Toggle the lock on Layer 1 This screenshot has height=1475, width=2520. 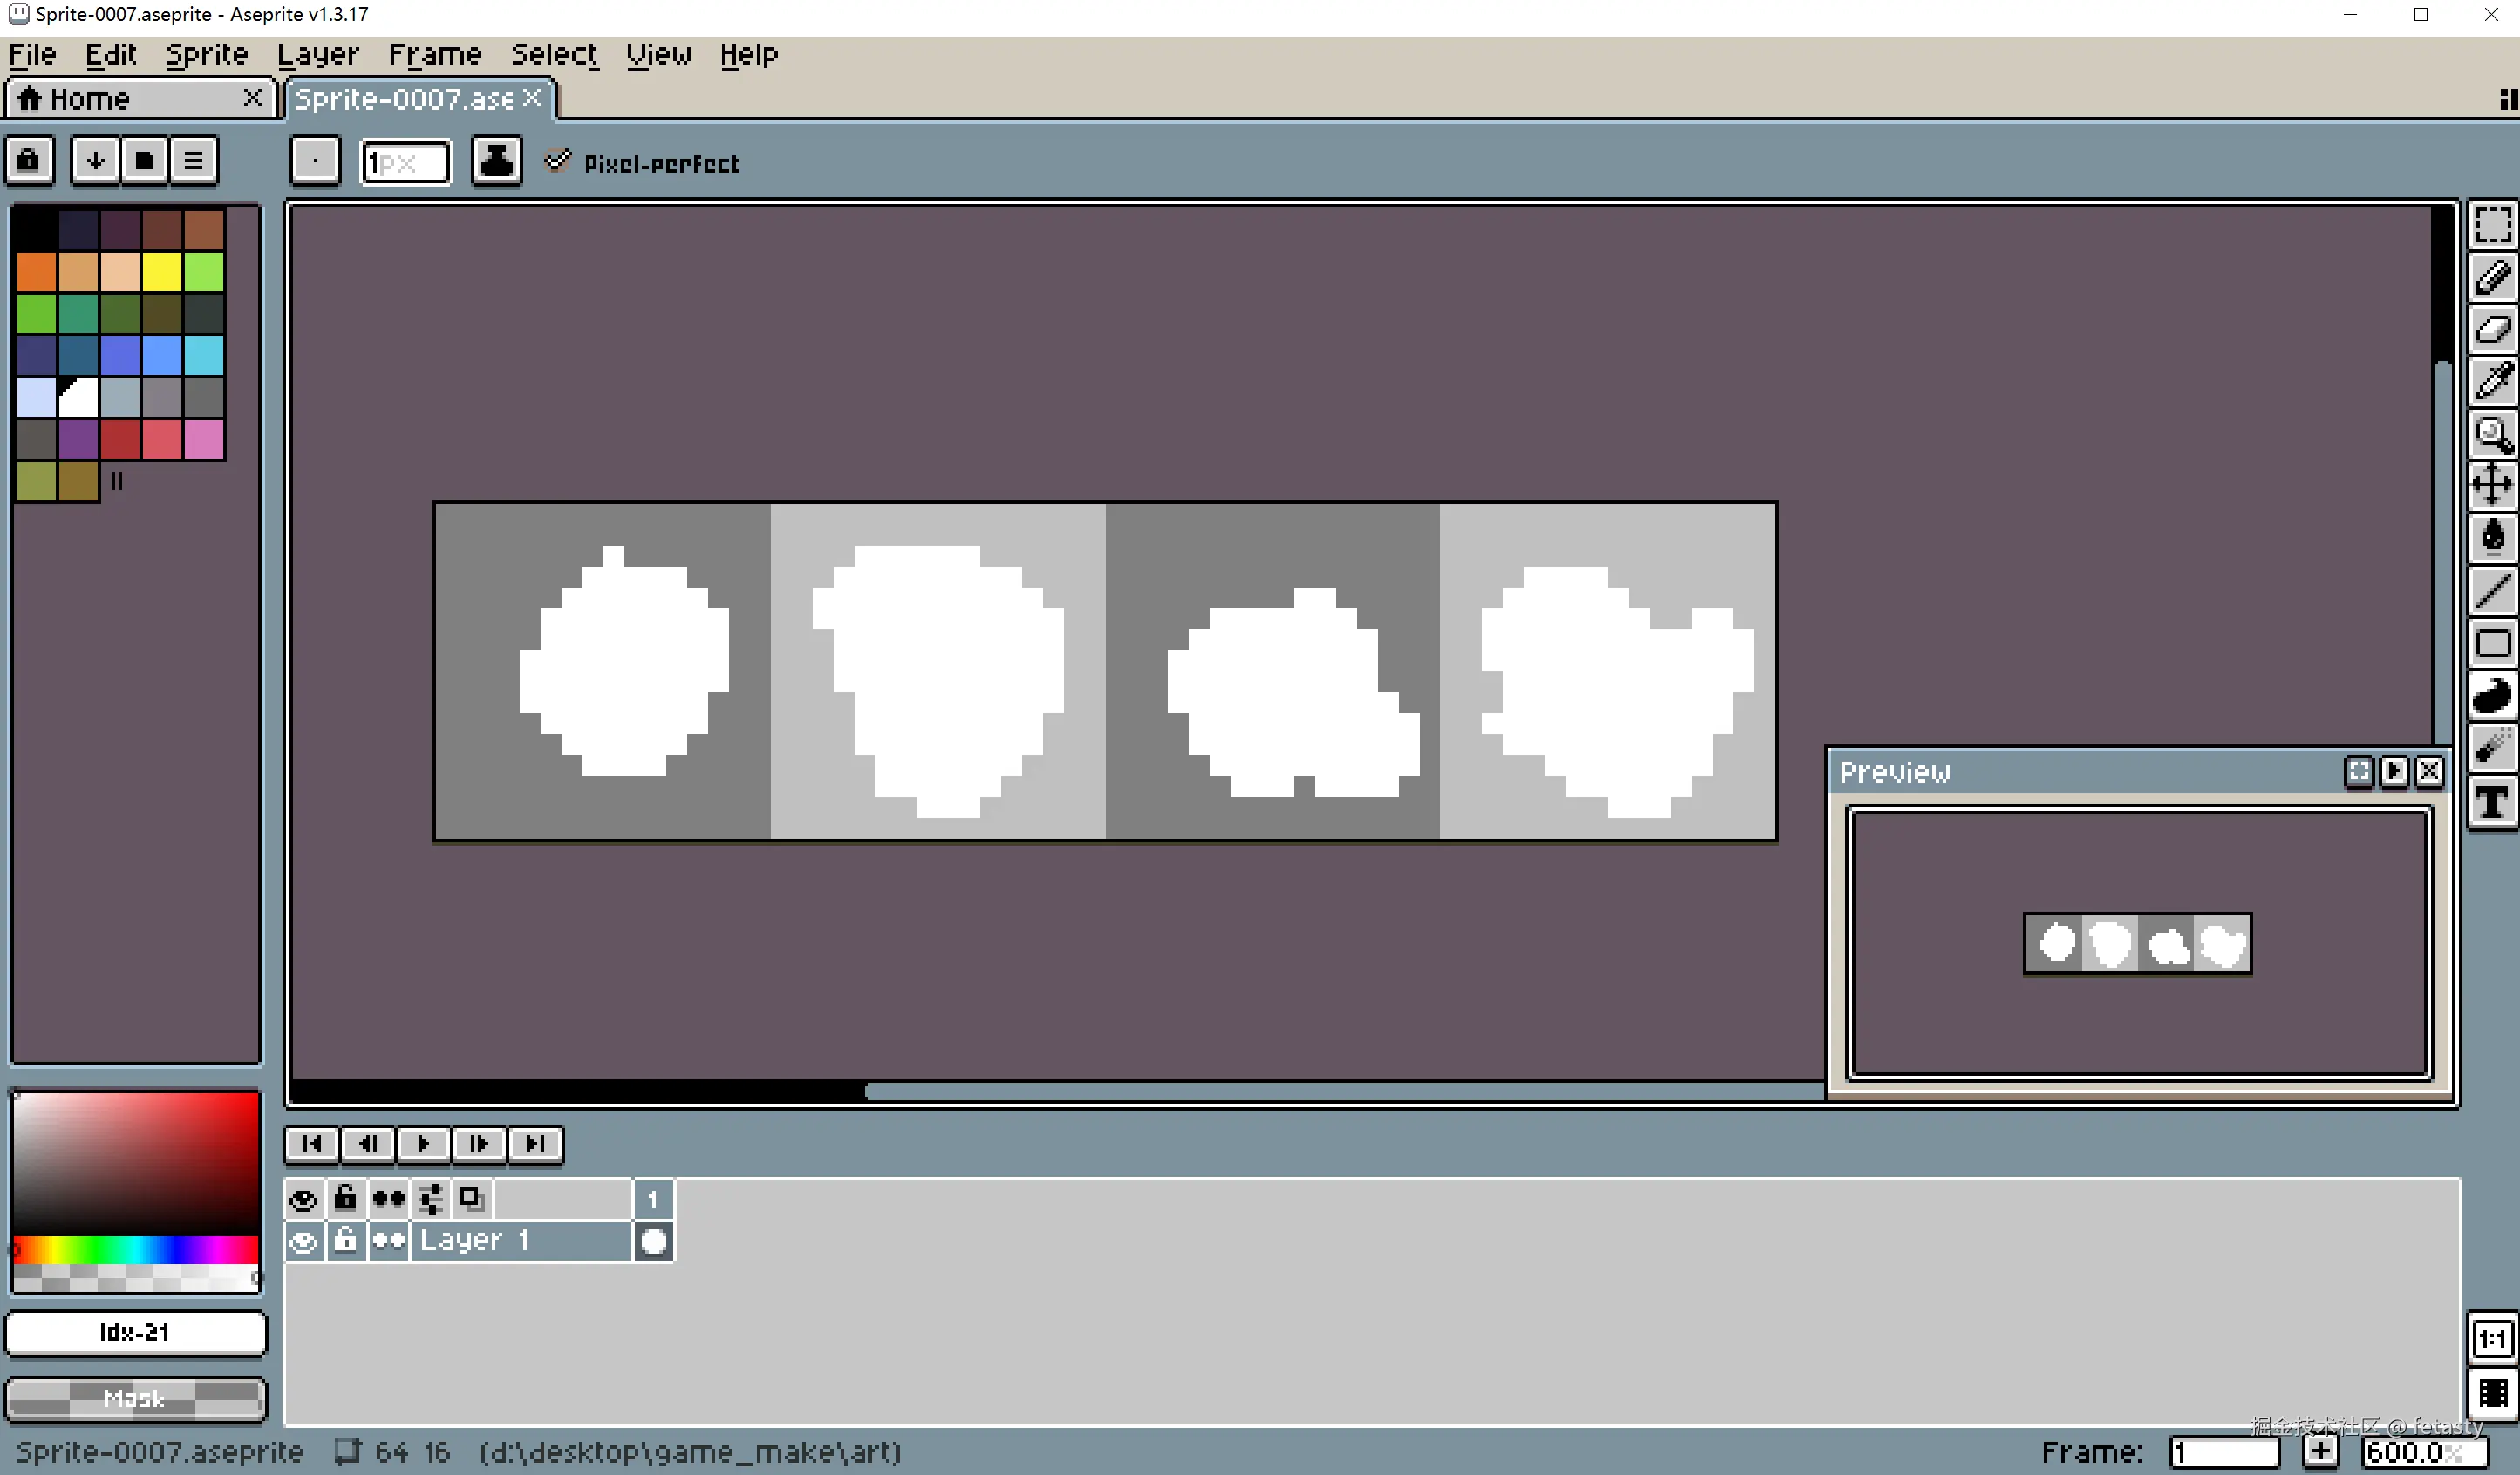click(x=345, y=1241)
